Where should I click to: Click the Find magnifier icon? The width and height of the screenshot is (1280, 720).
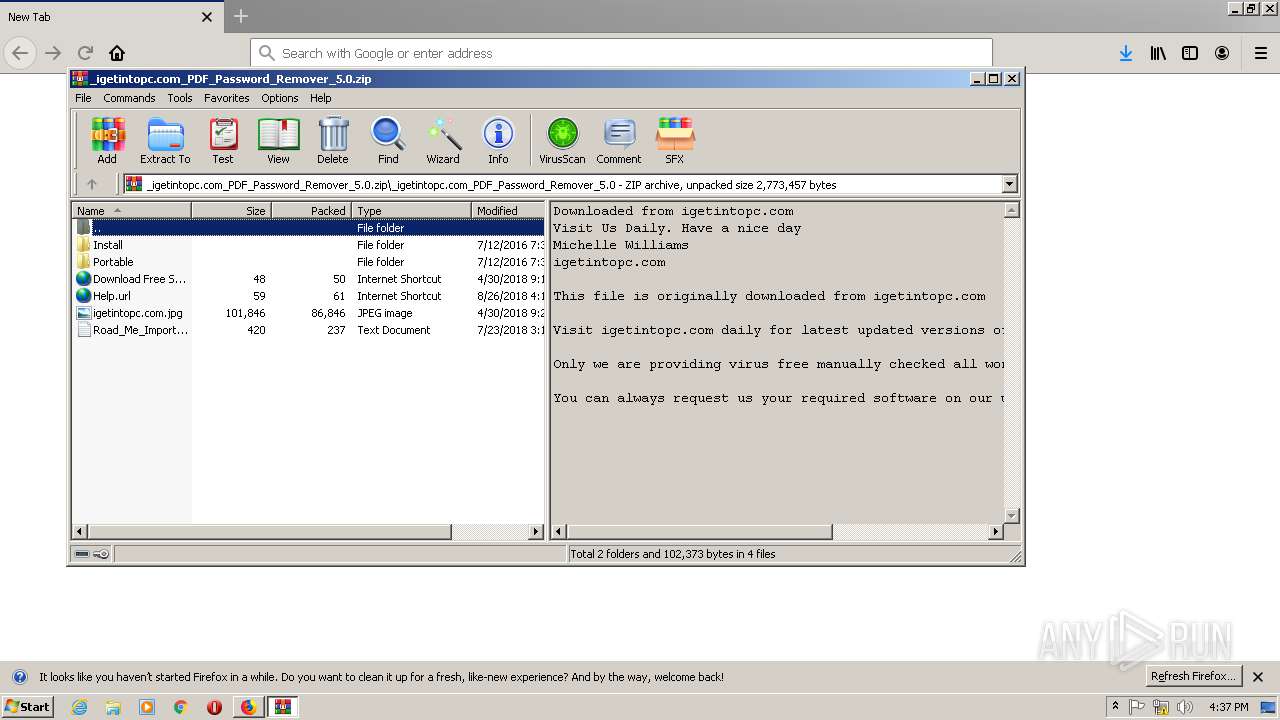point(388,140)
